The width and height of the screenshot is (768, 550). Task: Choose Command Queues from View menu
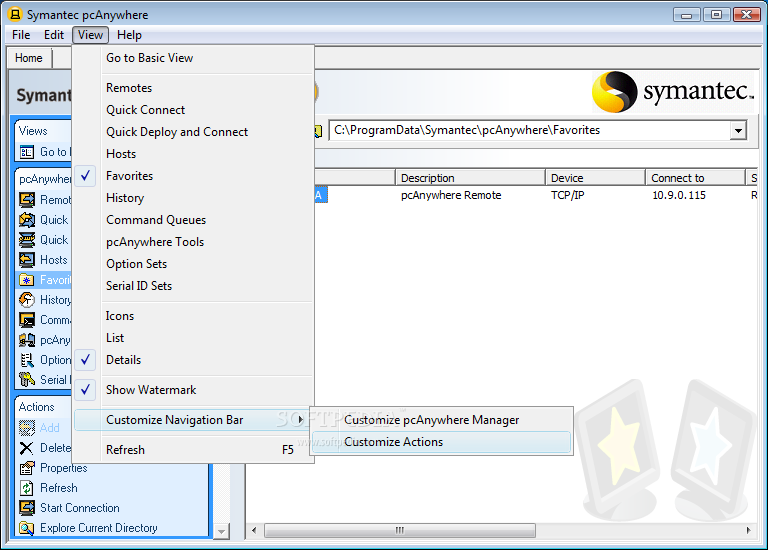pos(193,220)
